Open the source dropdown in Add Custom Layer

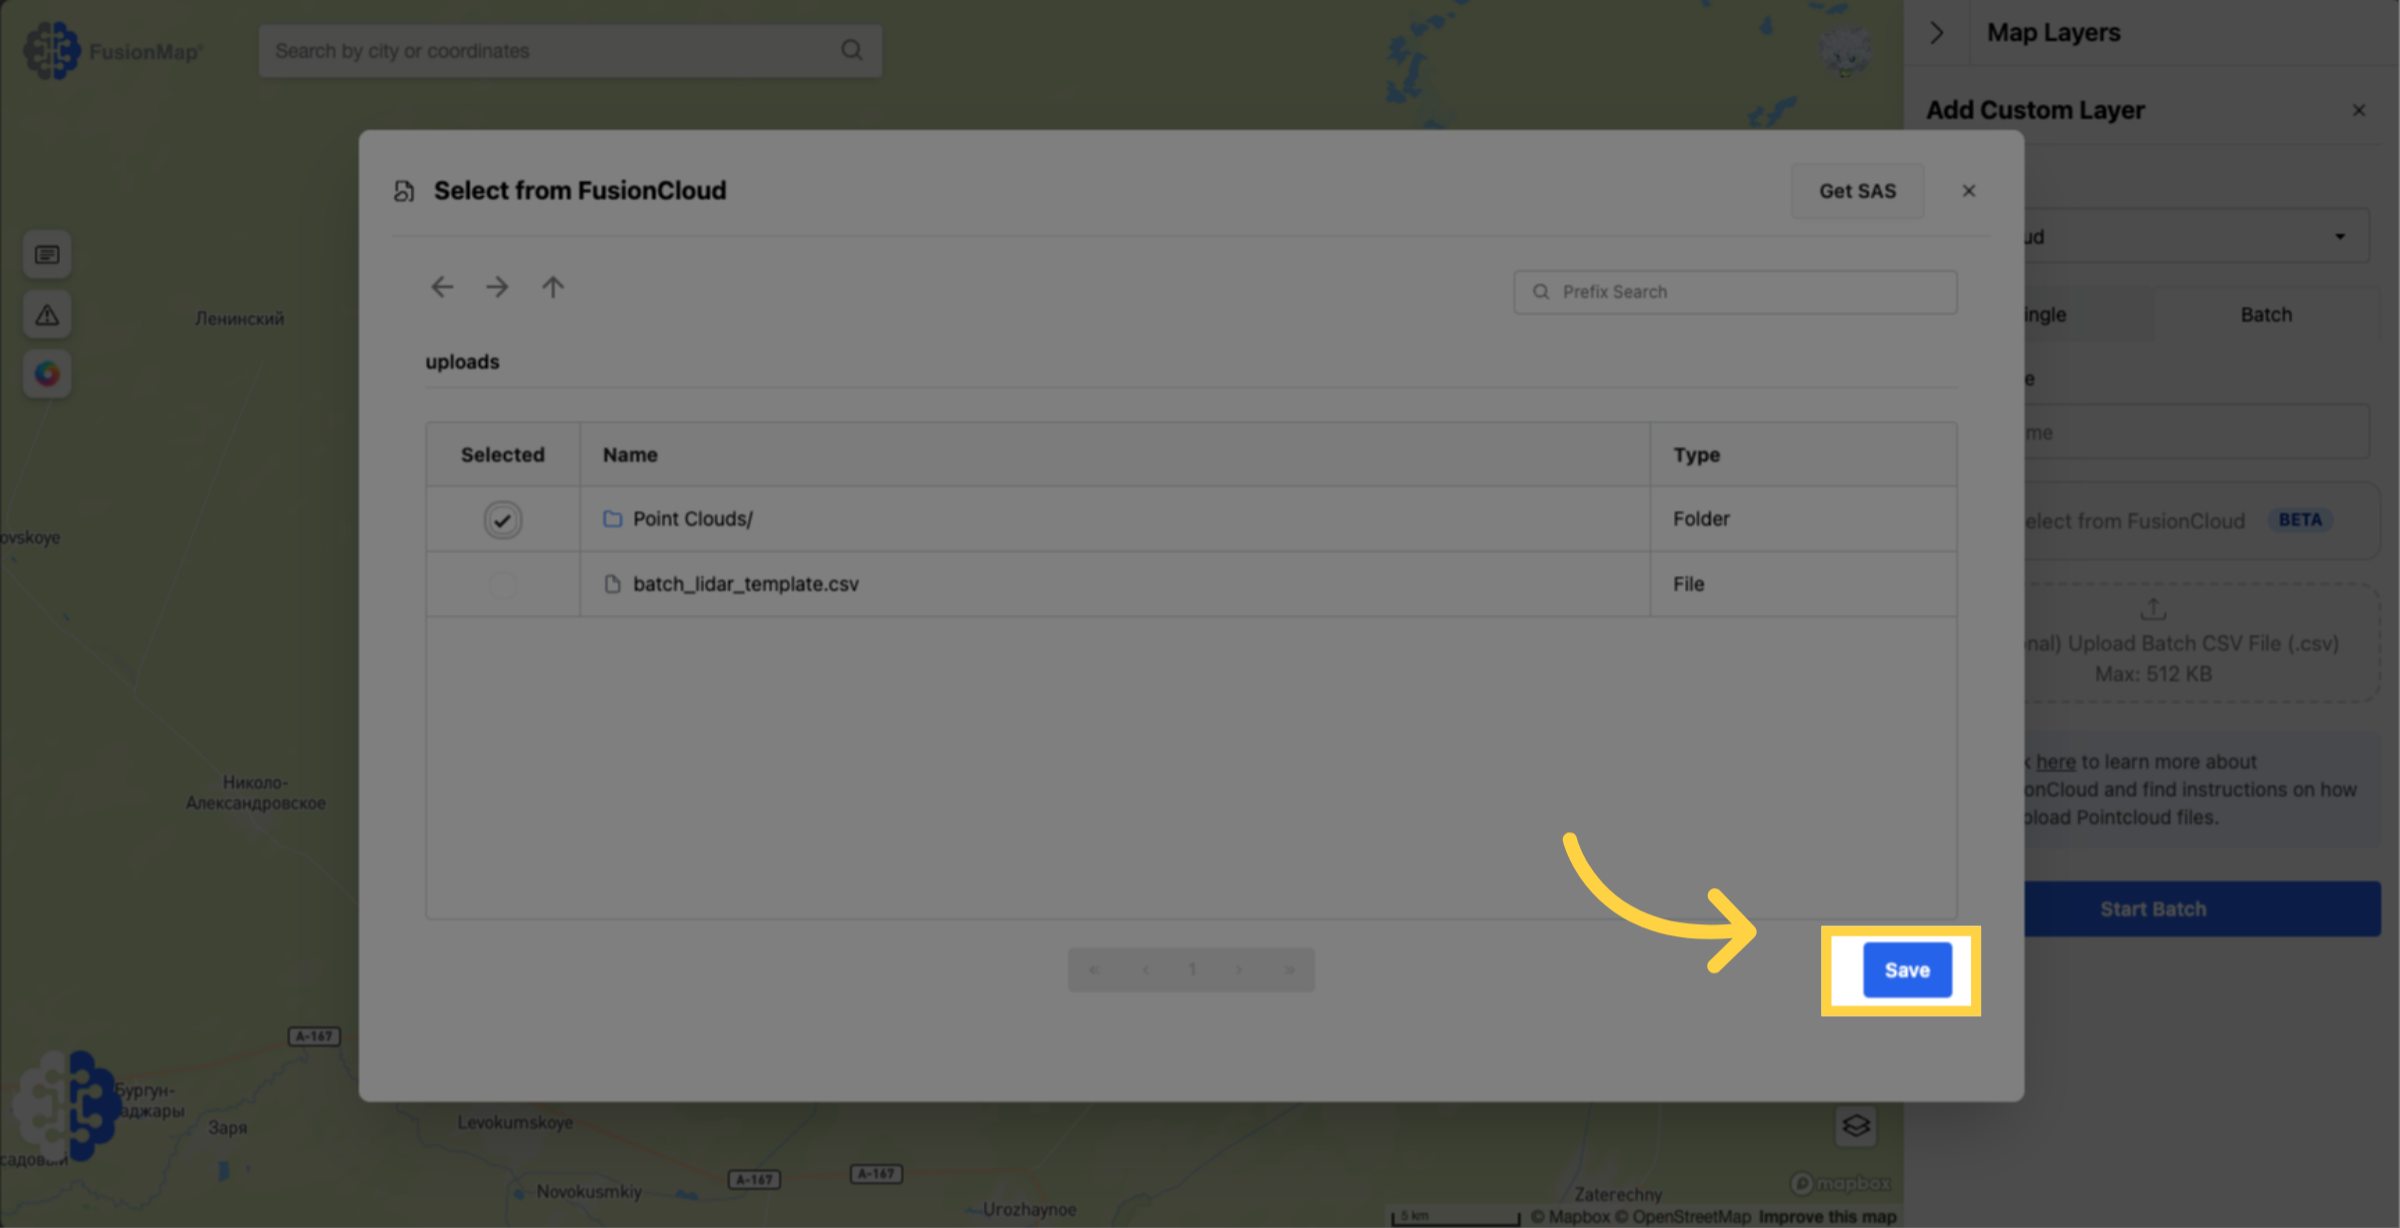pyautogui.click(x=2196, y=236)
